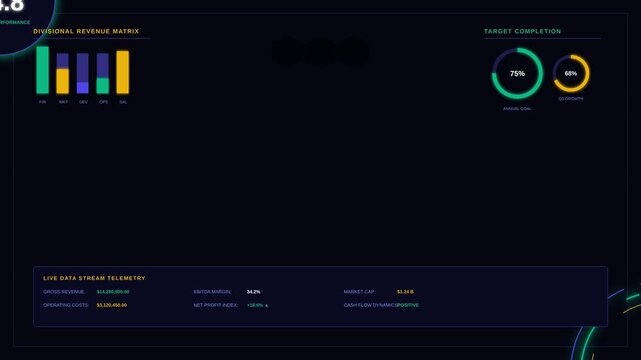Click the EBITDA Margin label
The height and width of the screenshot is (360, 641).
click(x=212, y=292)
